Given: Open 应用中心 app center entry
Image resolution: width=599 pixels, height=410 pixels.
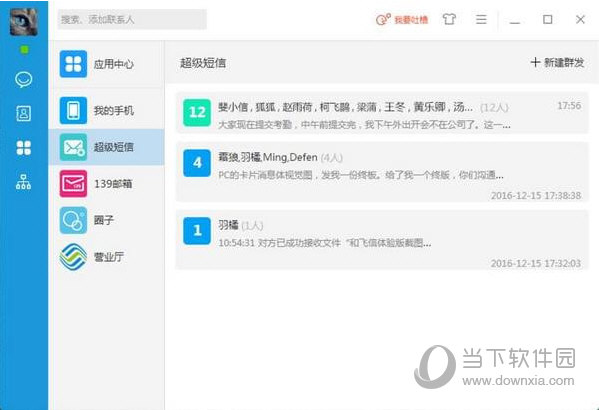Looking at the screenshot, I should [x=107, y=64].
